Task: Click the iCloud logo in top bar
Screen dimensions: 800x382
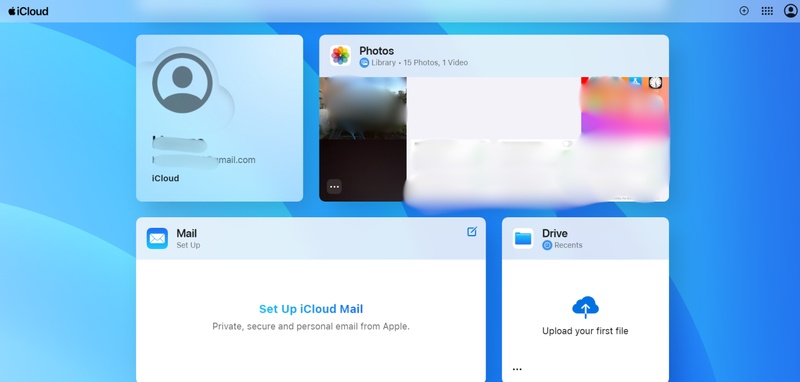Action: [28, 11]
